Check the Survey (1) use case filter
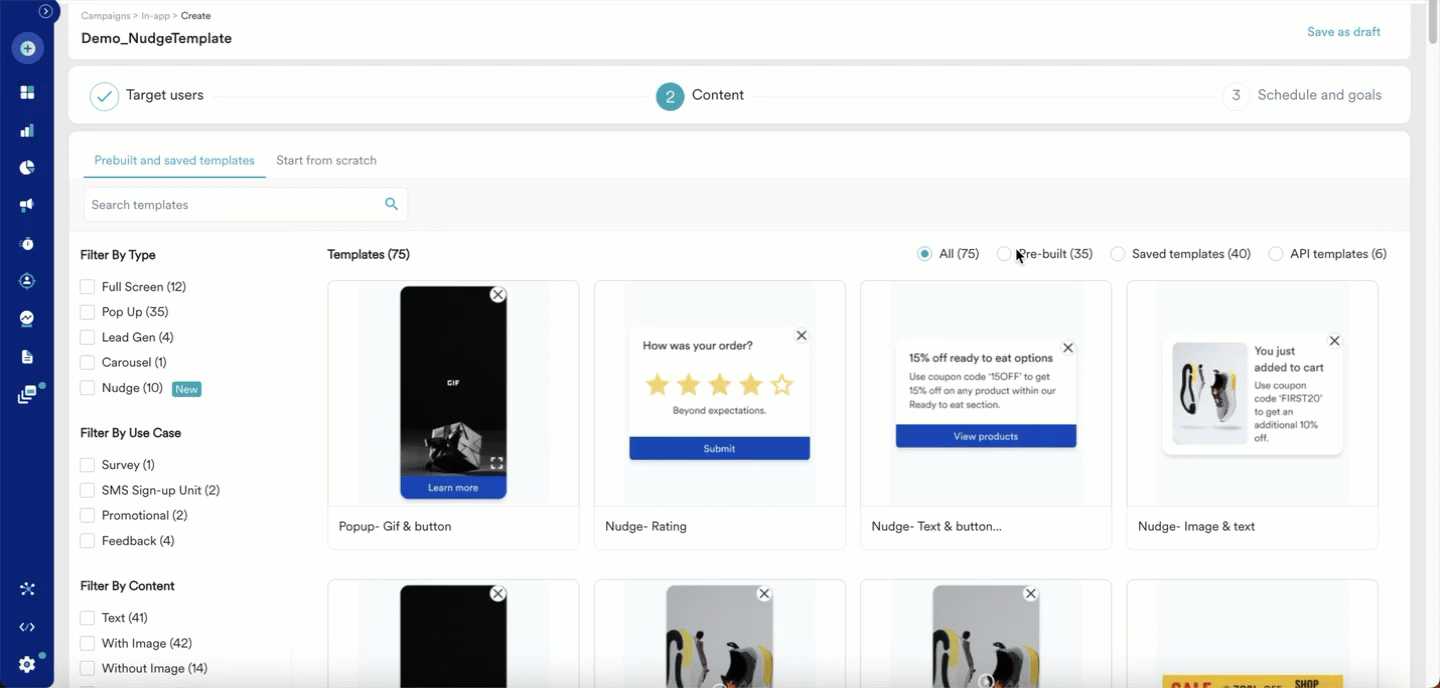This screenshot has height=688, width=1440. pyautogui.click(x=87, y=464)
